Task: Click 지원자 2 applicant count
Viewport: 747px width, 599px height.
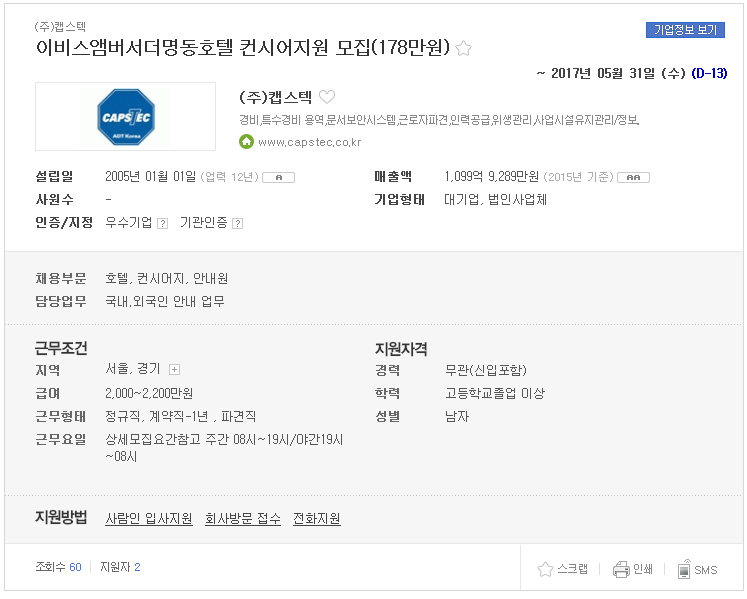Action: click(120, 567)
